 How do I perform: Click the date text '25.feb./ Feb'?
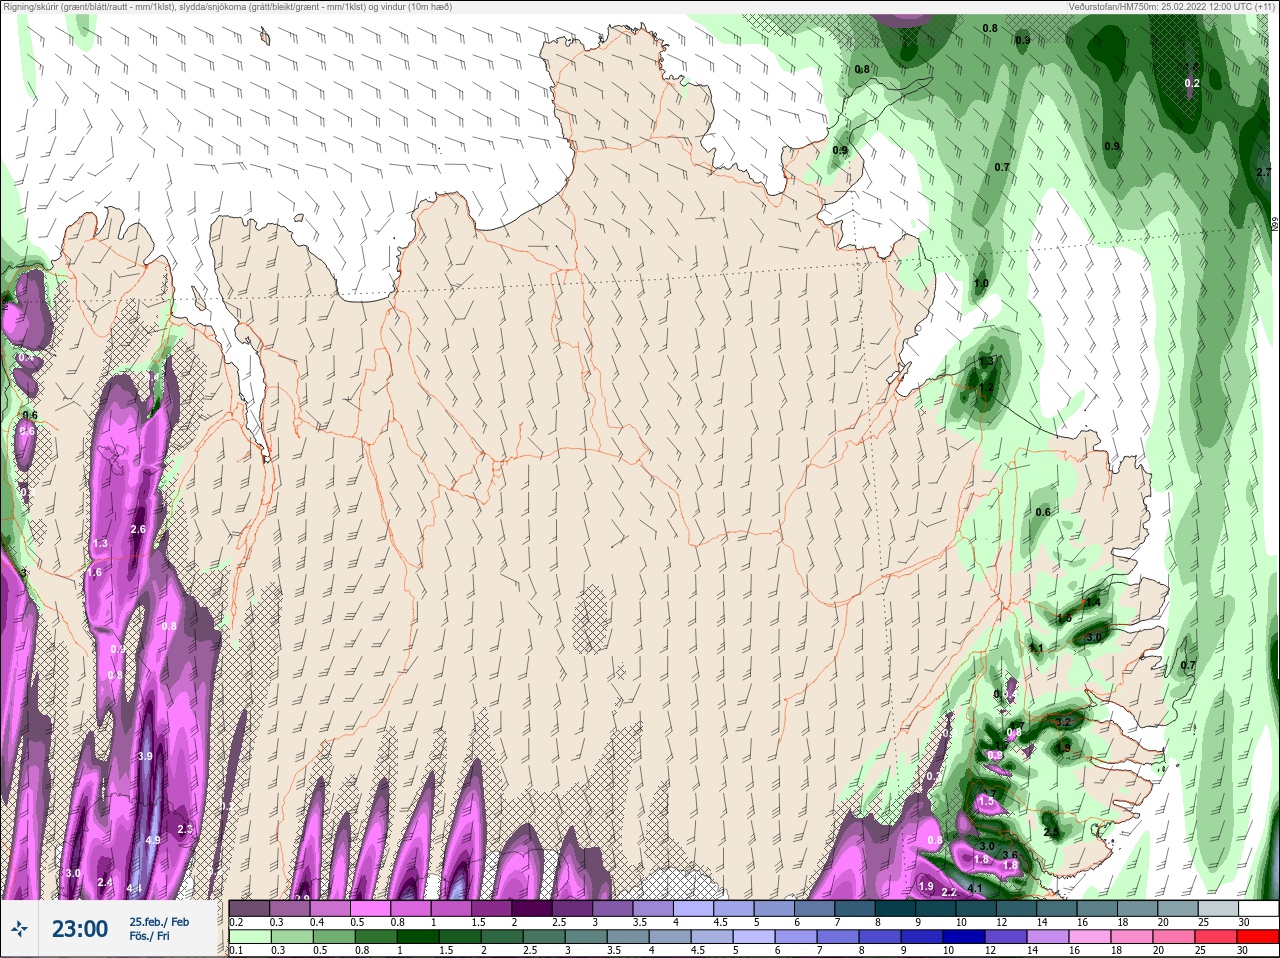pos(159,921)
